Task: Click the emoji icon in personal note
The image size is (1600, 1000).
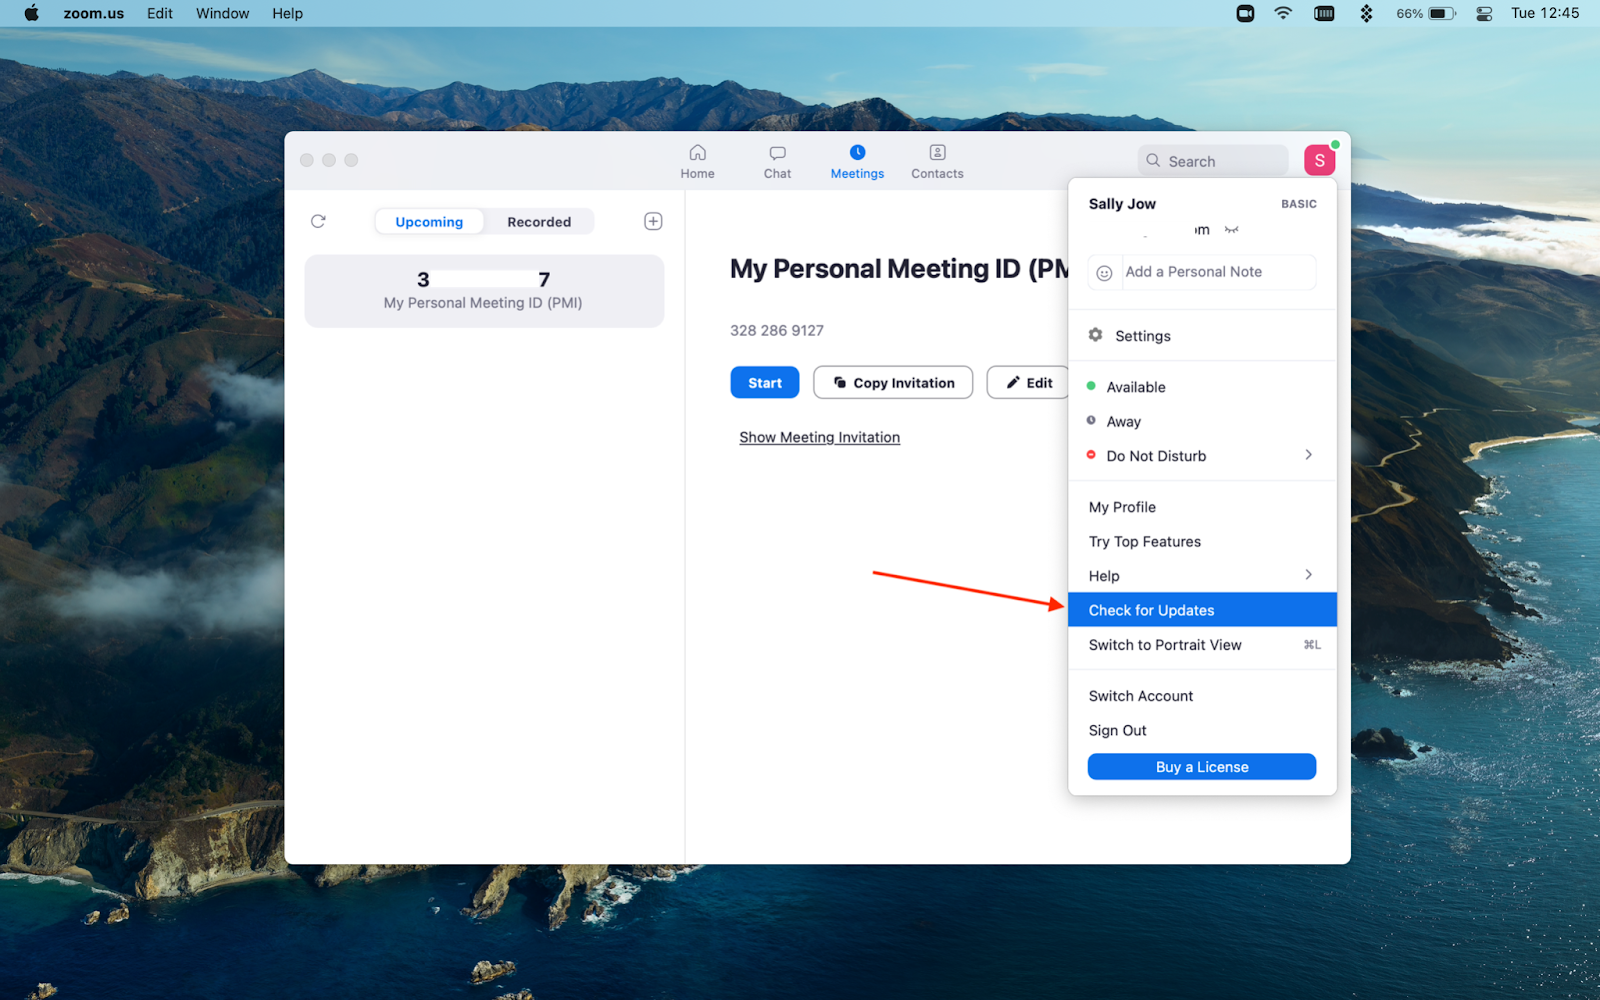Action: click(1104, 273)
